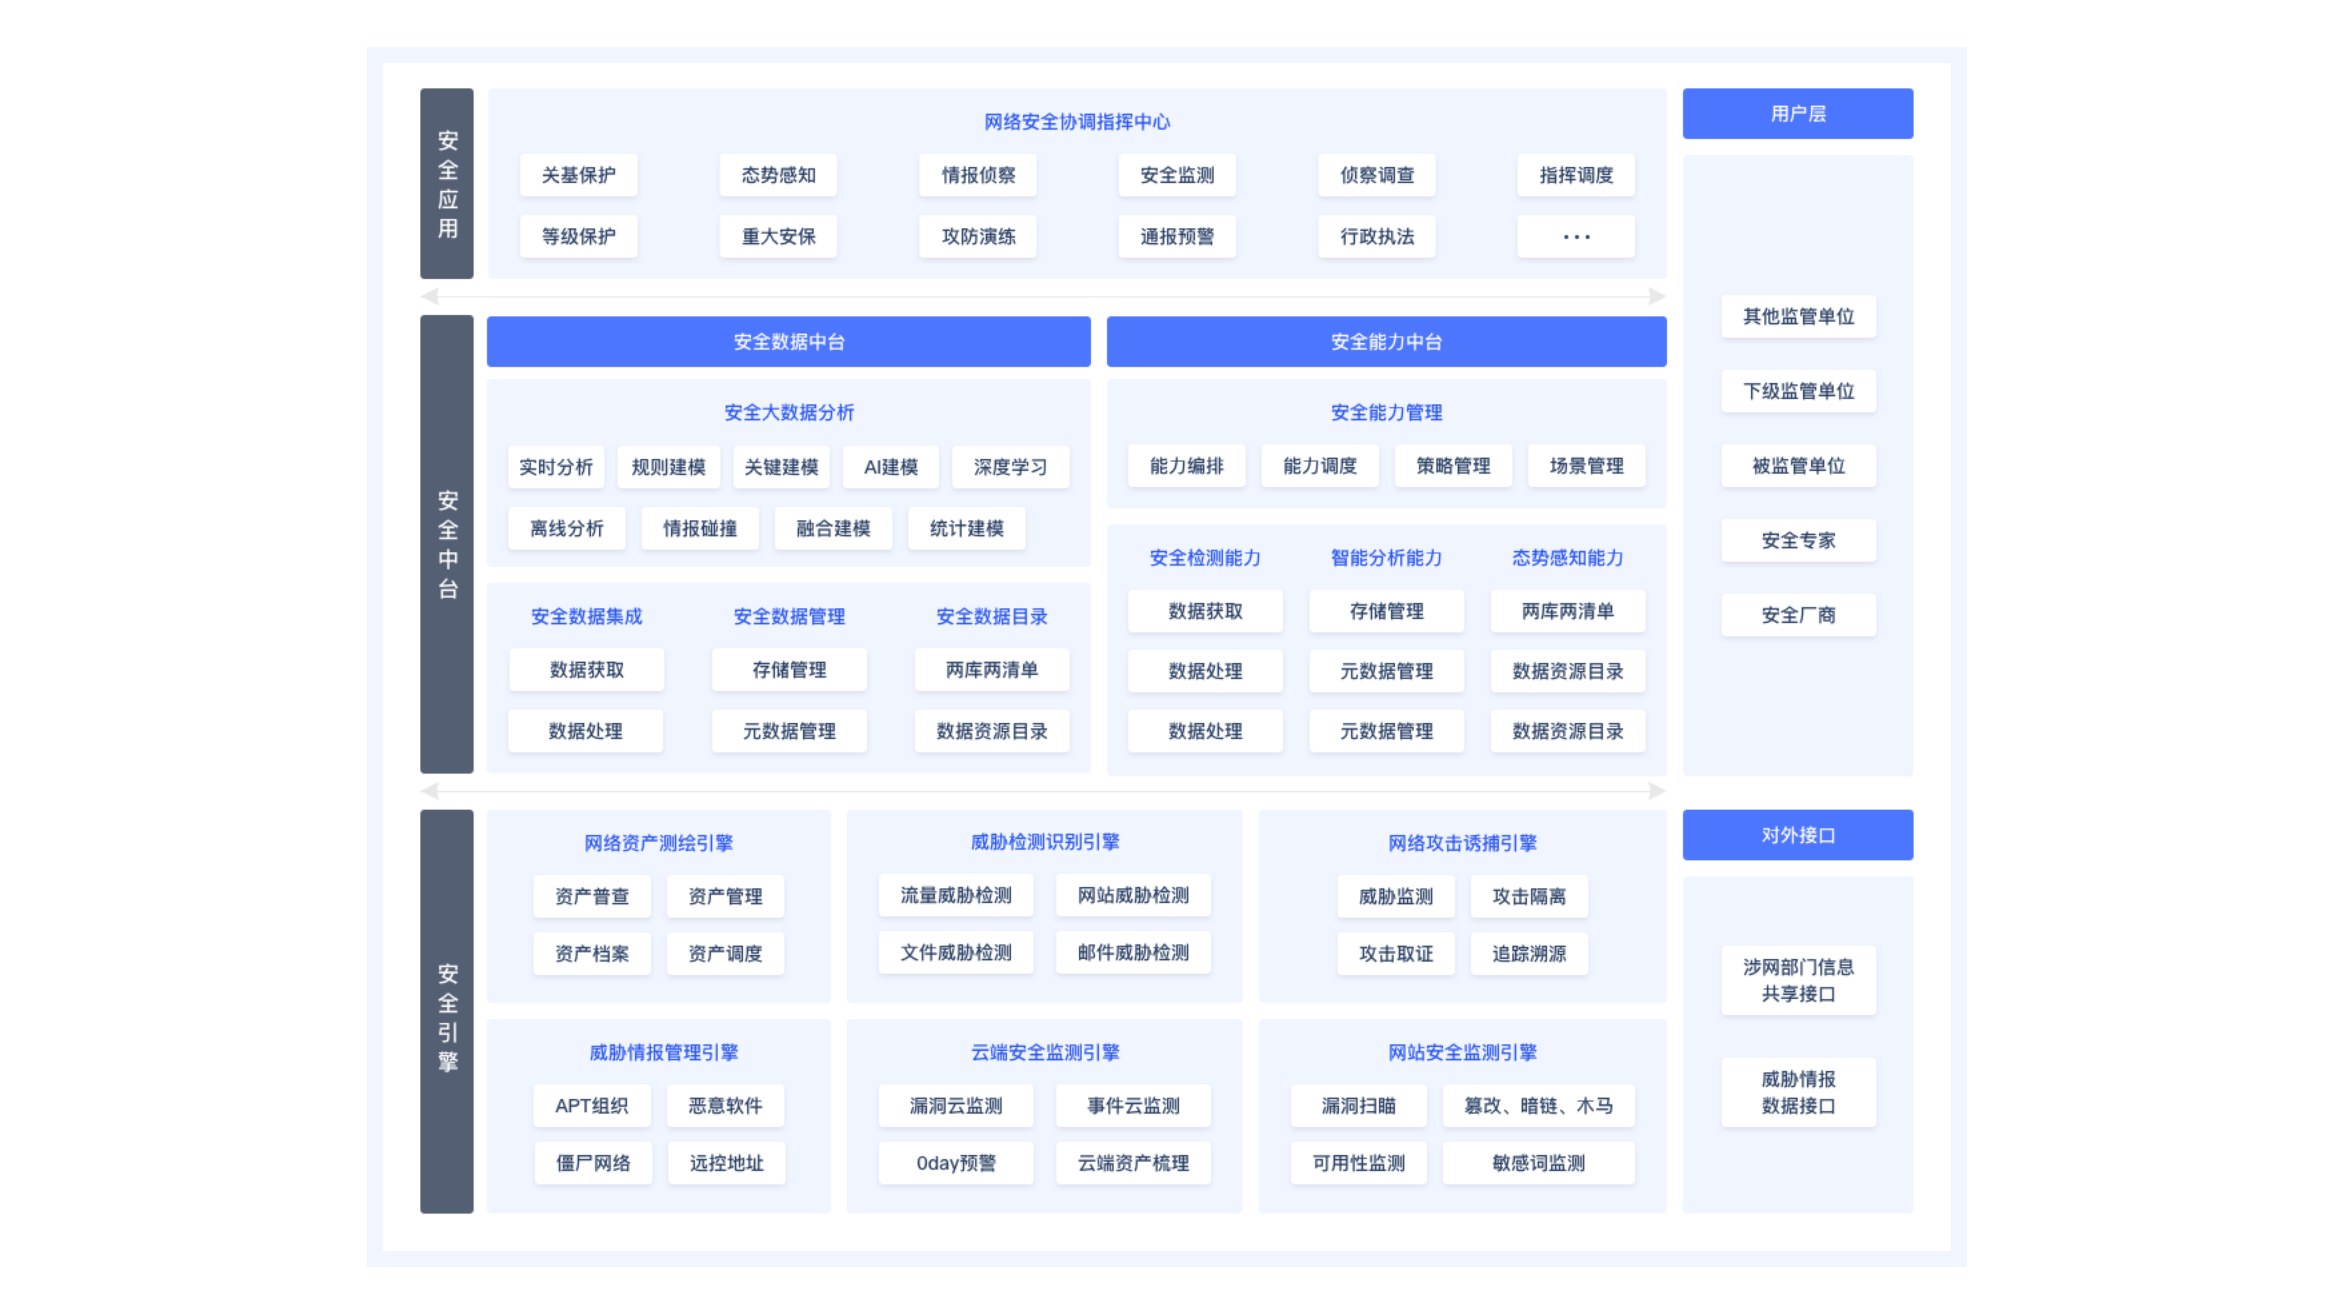Choose the 情报侦察 box
This screenshot has width=2336, height=1313.
tap(978, 175)
